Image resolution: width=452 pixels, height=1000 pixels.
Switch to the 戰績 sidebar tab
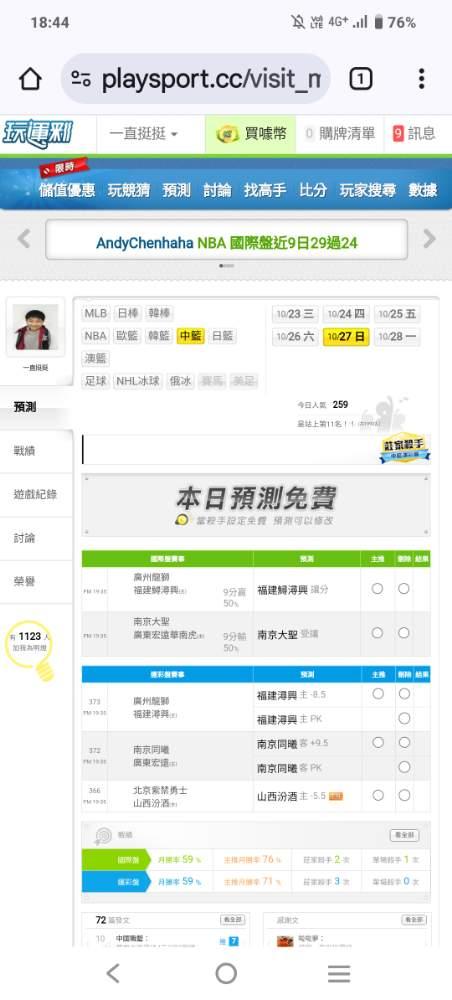pyautogui.click(x=36, y=451)
